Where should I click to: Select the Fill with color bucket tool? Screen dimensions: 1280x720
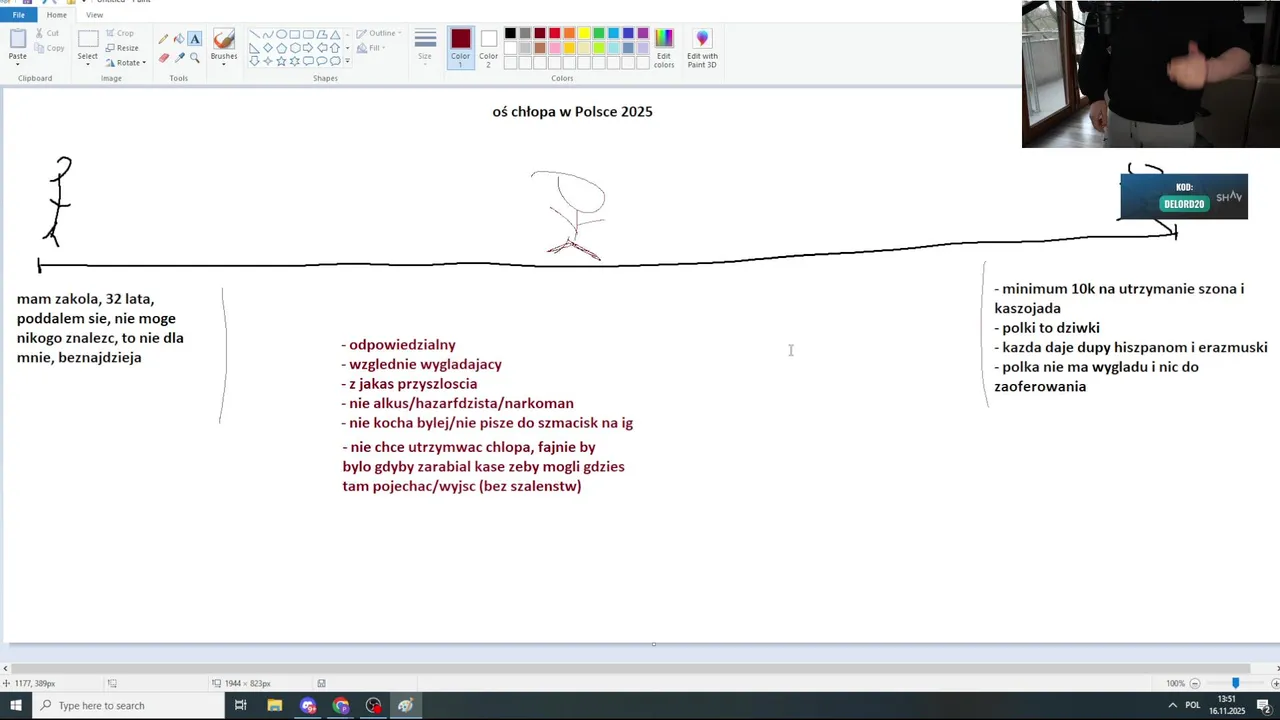click(x=179, y=39)
